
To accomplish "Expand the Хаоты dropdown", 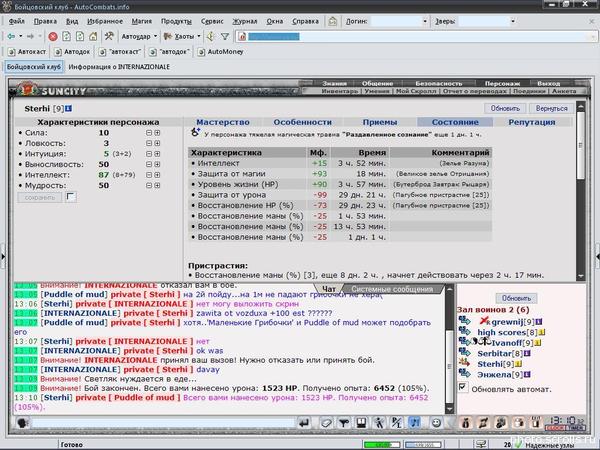I will tap(199, 36).
